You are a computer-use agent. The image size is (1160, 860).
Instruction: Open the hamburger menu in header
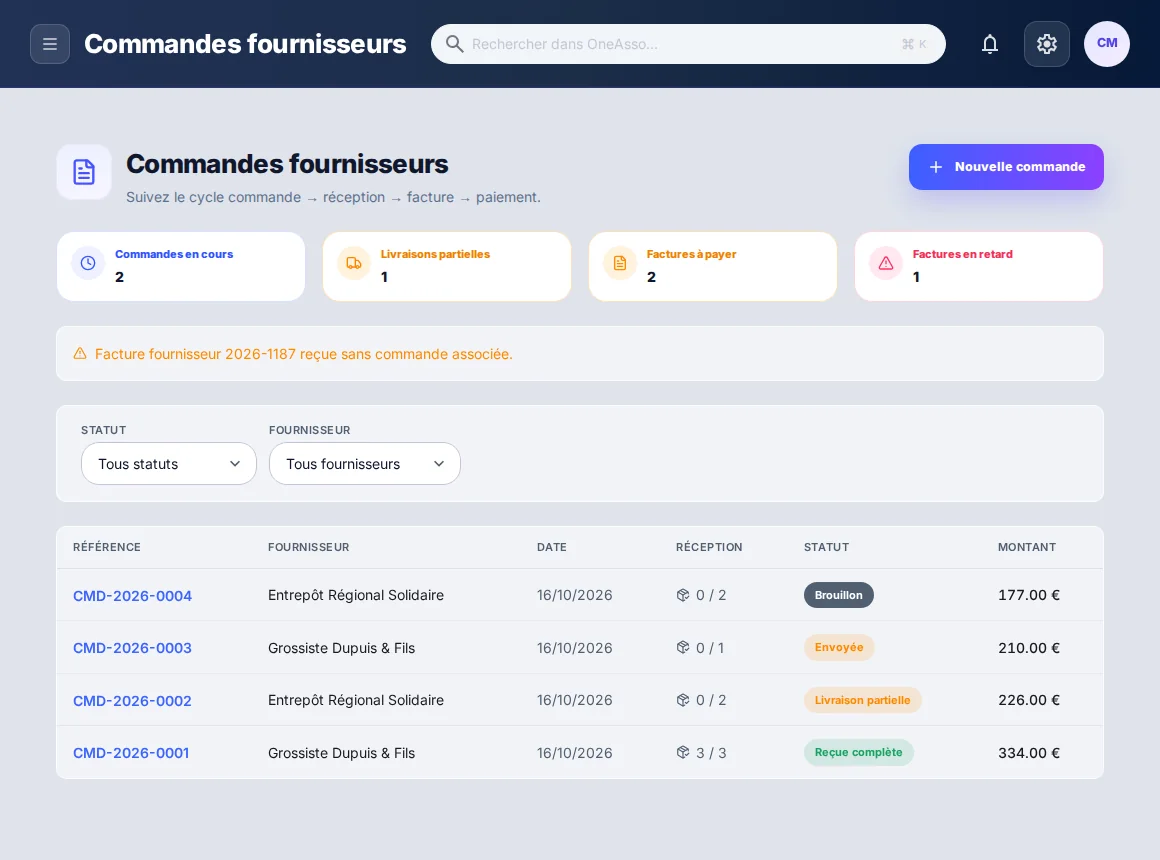50,44
